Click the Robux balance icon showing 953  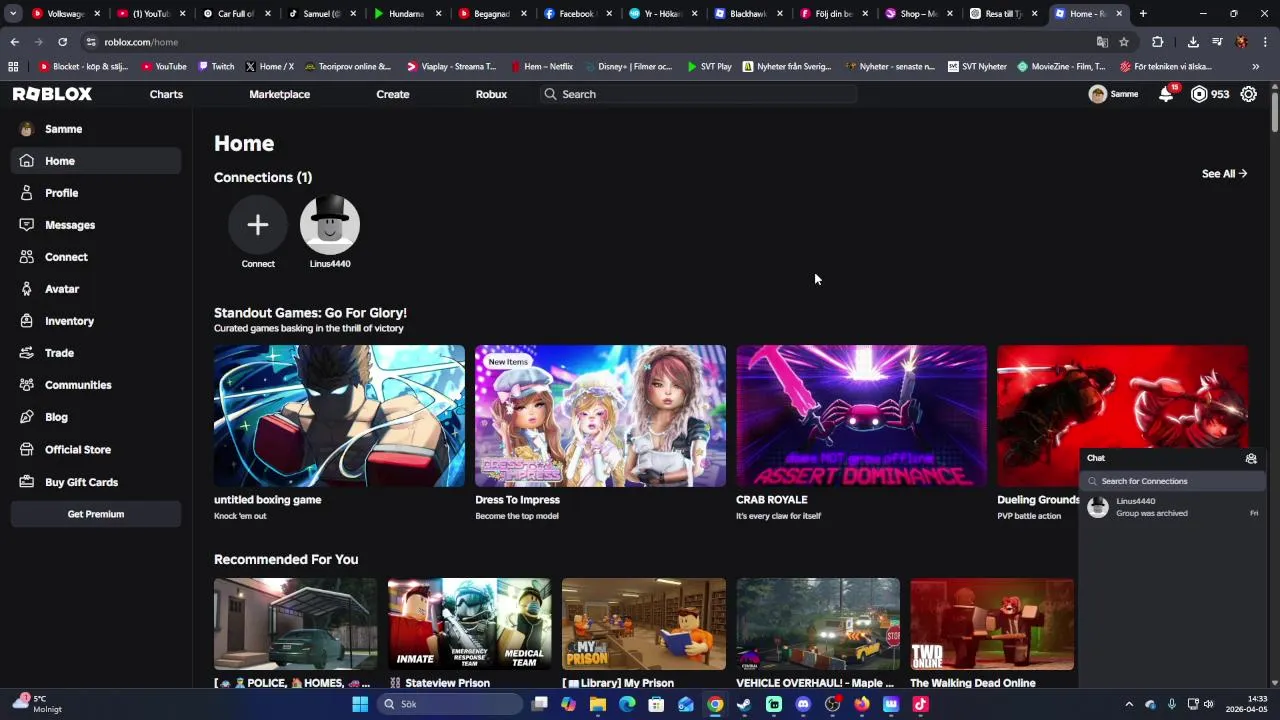(x=1199, y=94)
